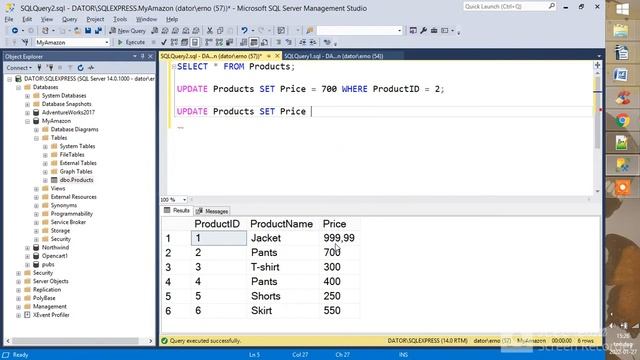Image resolution: width=640 pixels, height=360 pixels.
Task: Click the New Query button
Action: click(x=127, y=31)
